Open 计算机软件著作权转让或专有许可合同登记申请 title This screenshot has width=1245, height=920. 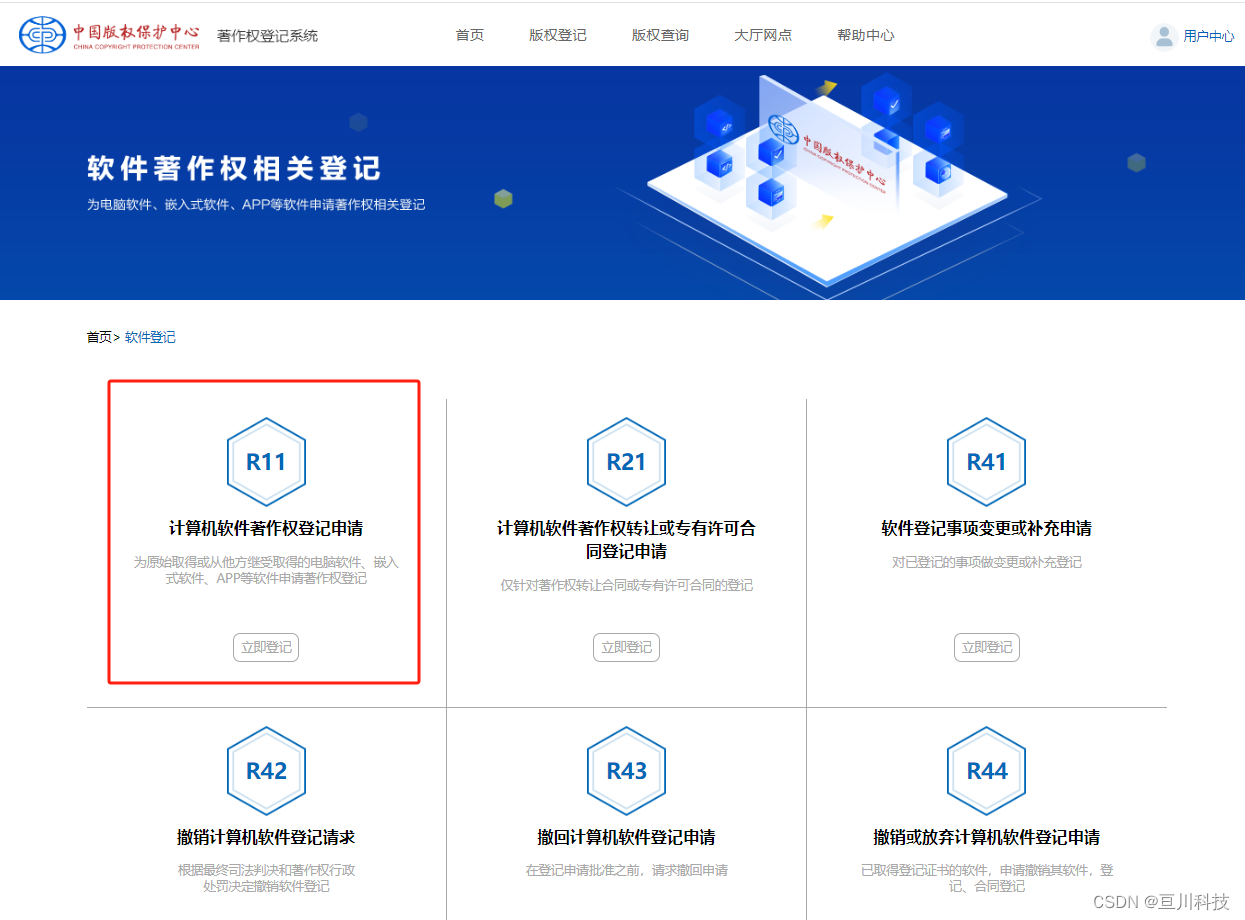(626, 540)
